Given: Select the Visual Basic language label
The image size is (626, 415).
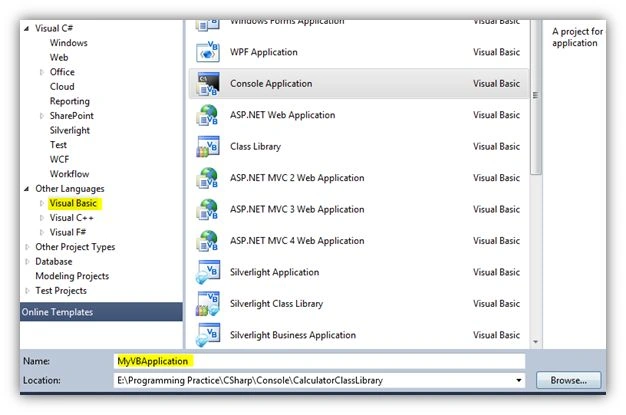Looking at the screenshot, I should pyautogui.click(x=73, y=203).
